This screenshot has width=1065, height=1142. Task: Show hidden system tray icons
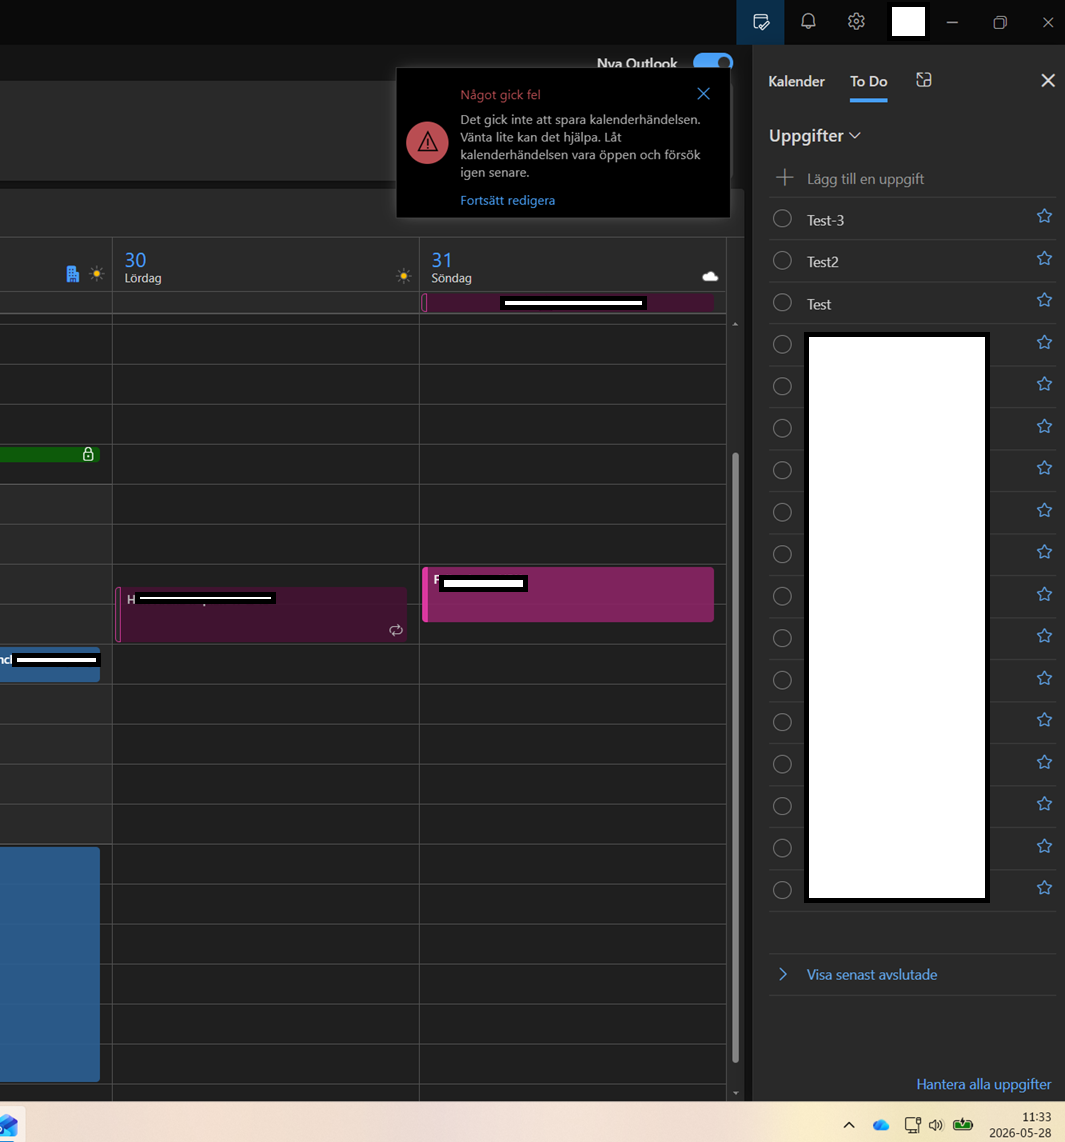(849, 1125)
